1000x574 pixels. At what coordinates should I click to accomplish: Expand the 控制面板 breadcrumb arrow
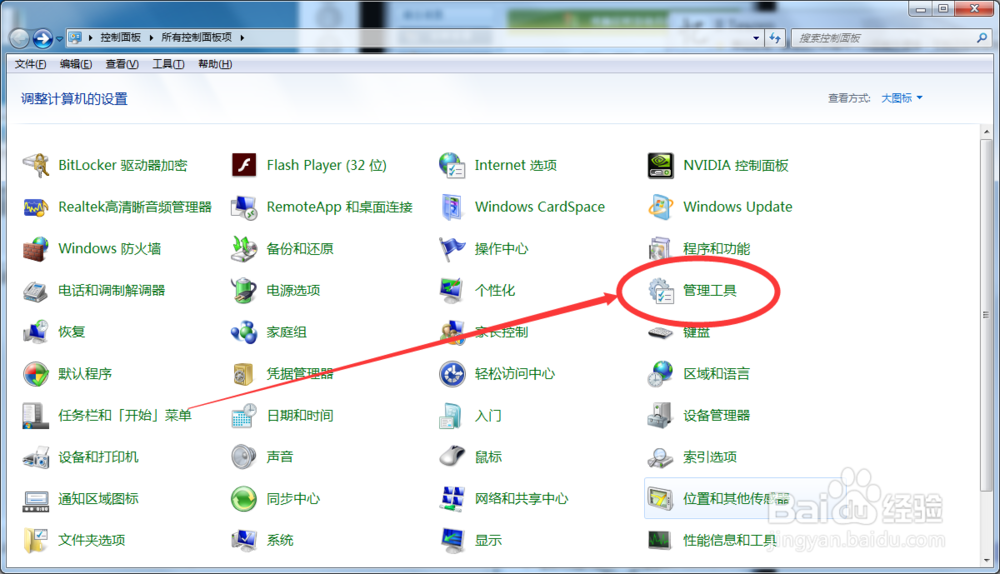[x=151, y=38]
